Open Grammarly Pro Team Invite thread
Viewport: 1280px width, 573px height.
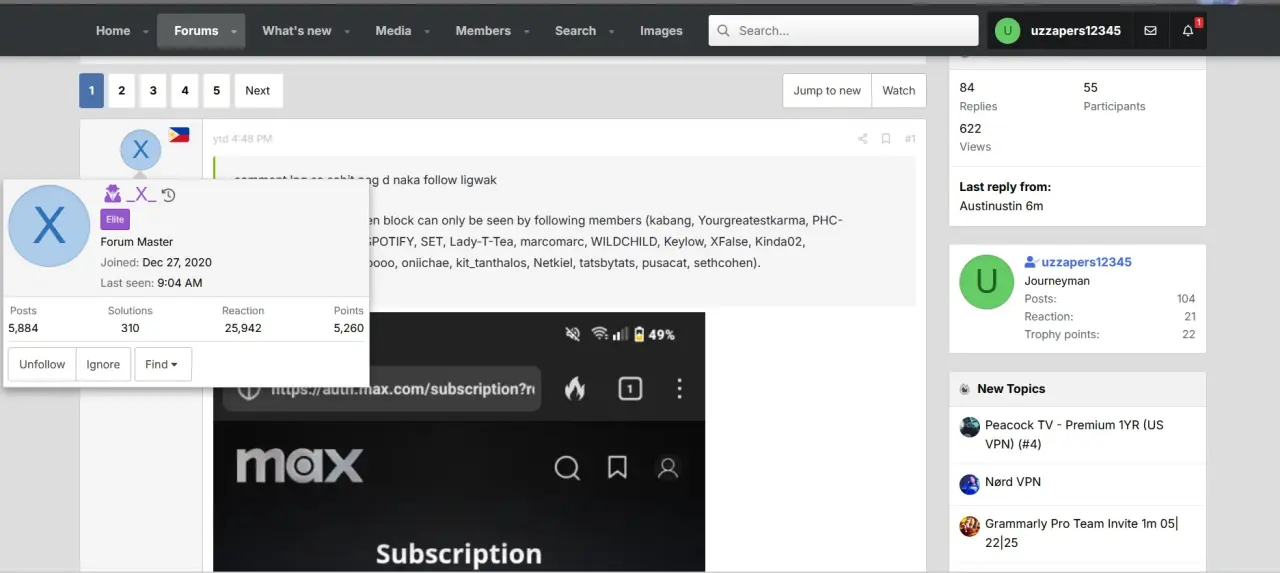coord(1081,533)
